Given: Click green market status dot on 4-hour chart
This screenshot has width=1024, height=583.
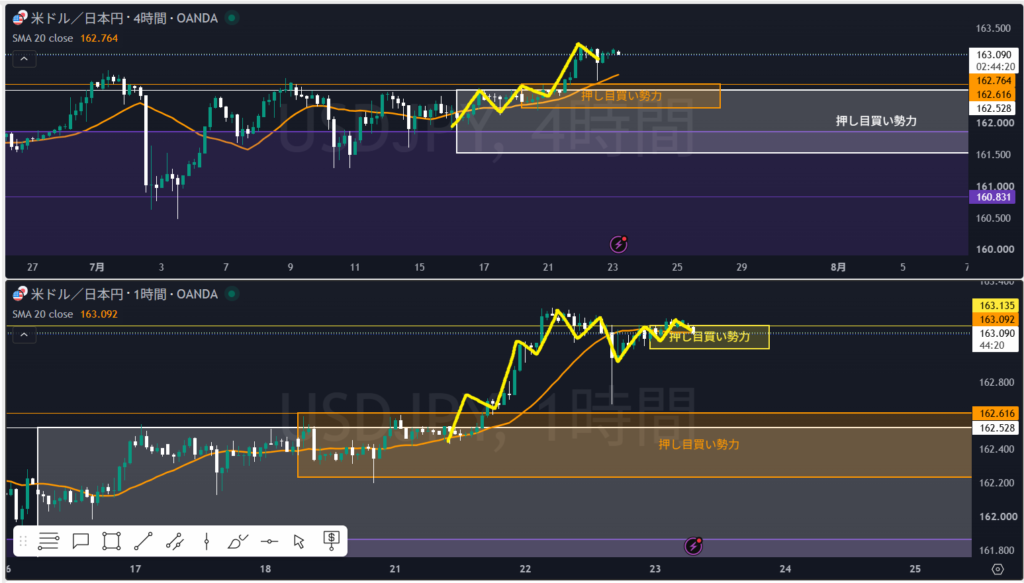Looking at the screenshot, I should [231, 18].
